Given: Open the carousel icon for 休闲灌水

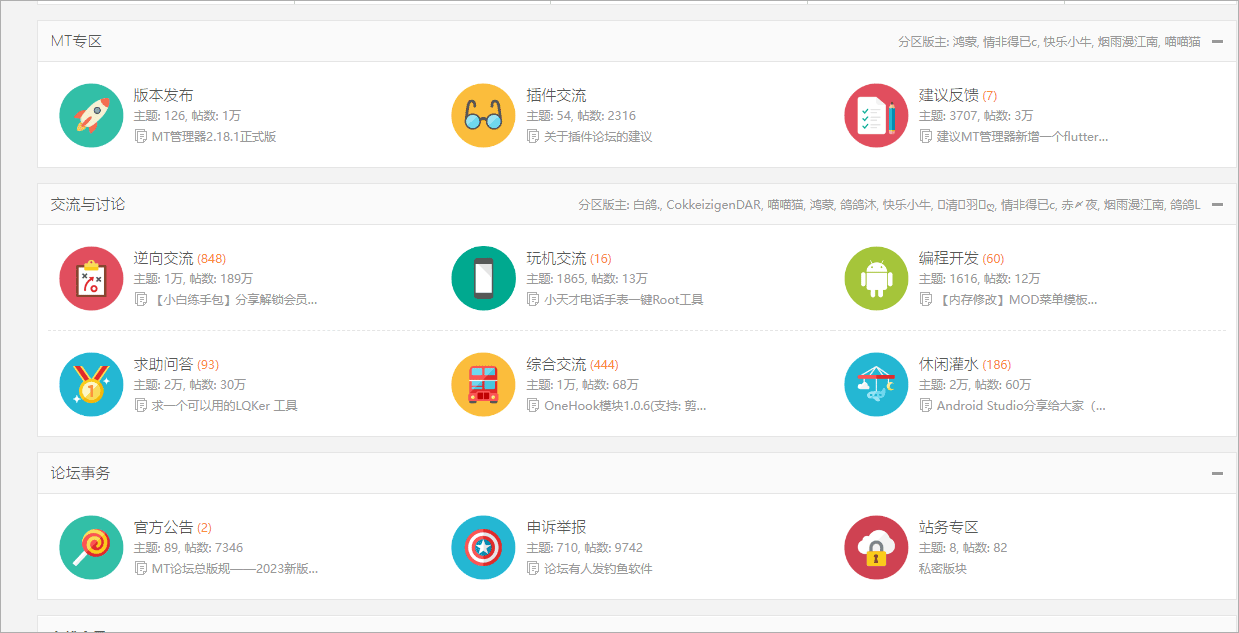Looking at the screenshot, I should [x=876, y=384].
